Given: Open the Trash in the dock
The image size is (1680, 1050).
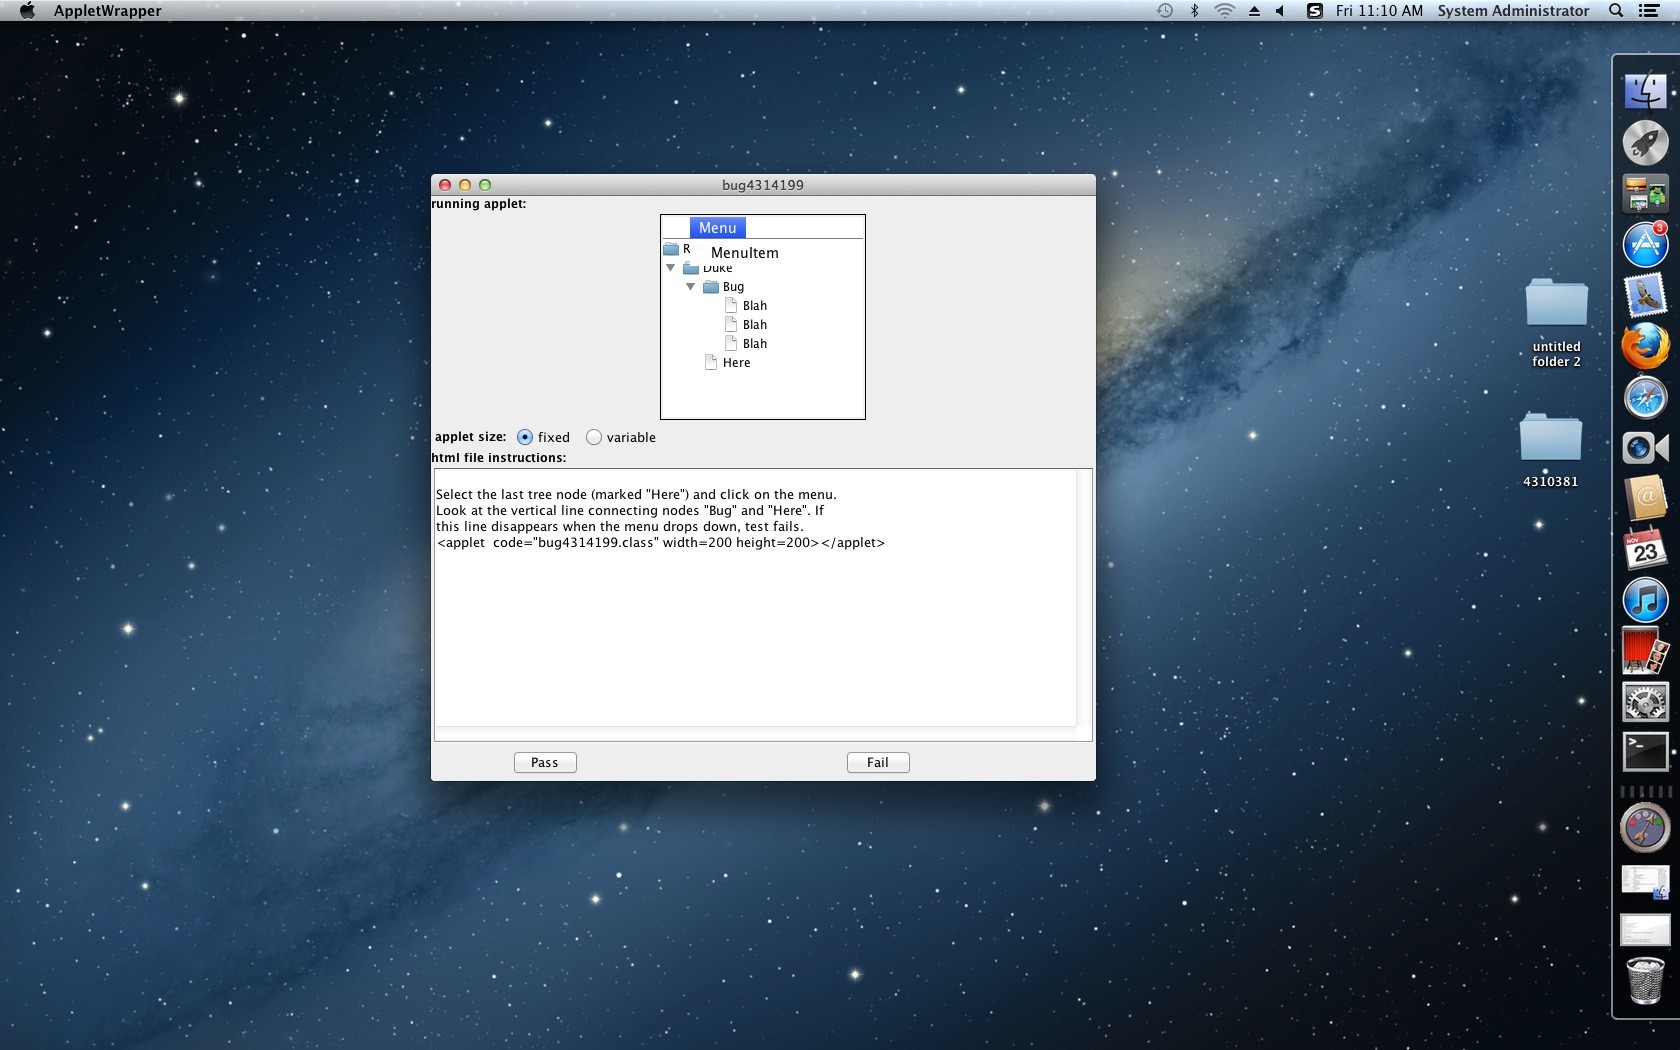Looking at the screenshot, I should 1645,980.
